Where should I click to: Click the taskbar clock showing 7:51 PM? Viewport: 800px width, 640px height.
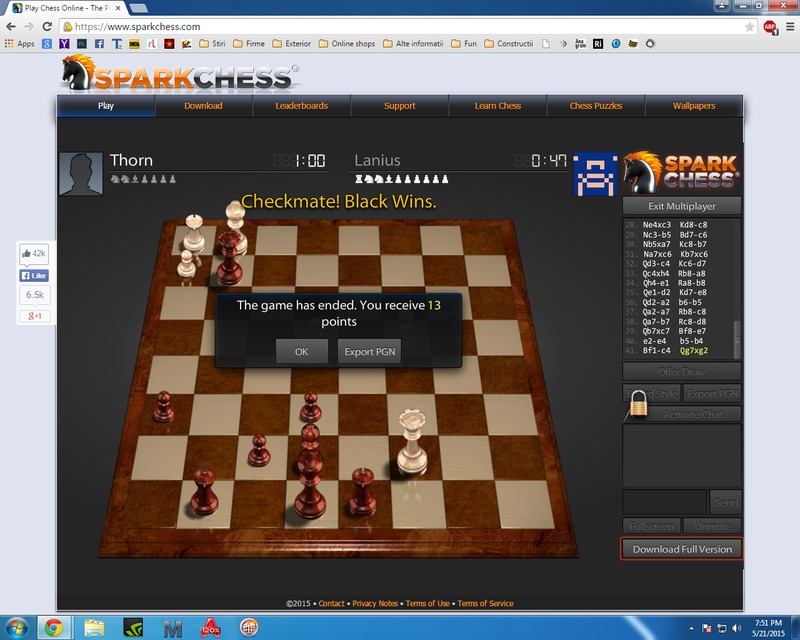768,628
